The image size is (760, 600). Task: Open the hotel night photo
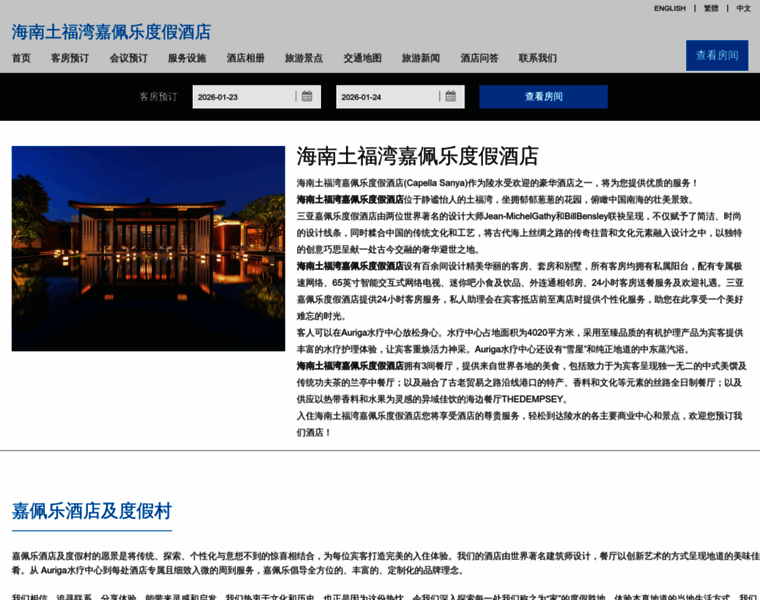[148, 249]
